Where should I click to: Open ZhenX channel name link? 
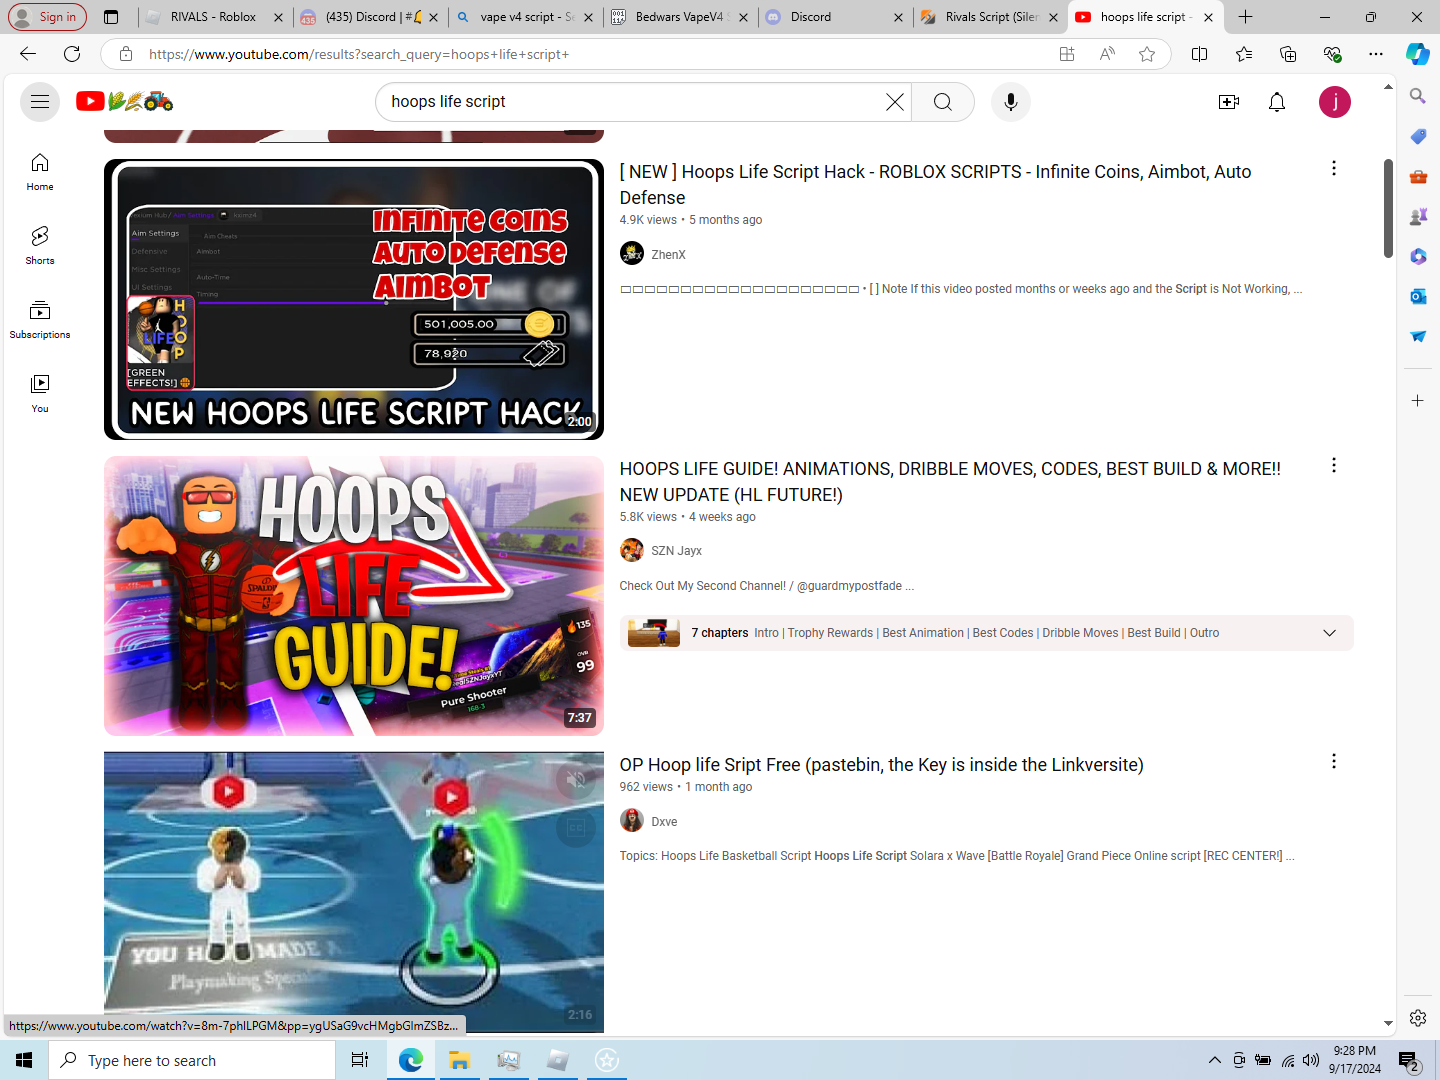click(x=668, y=255)
